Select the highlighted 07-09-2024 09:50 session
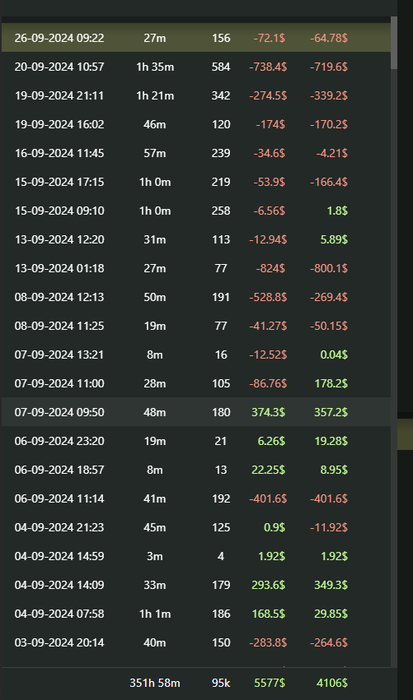 [x=196, y=412]
